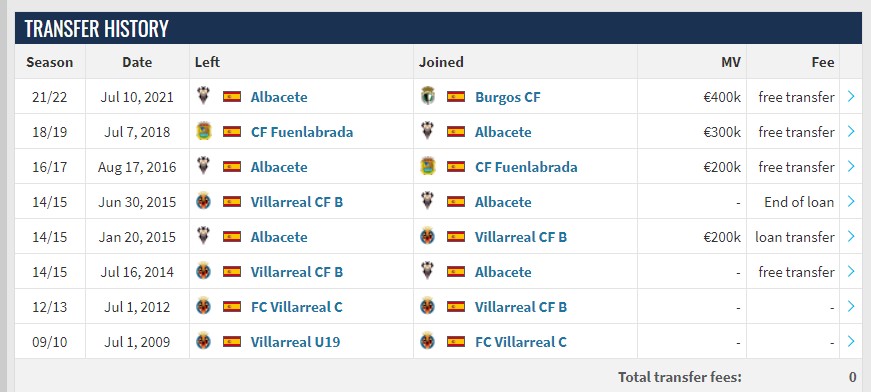Click Villarreal U19 crest icon
Viewport: 871px width, 392px height.
pos(203,341)
